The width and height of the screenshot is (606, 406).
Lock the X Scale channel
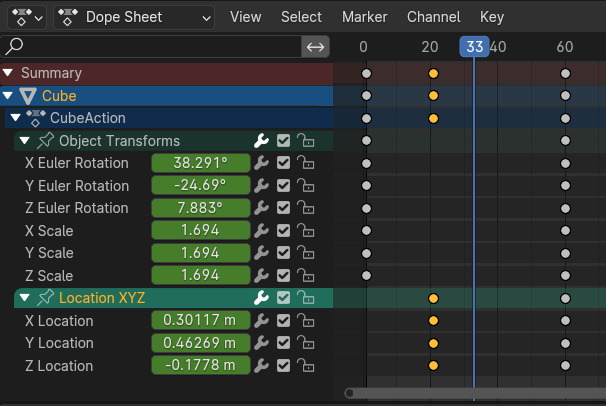[x=305, y=231]
